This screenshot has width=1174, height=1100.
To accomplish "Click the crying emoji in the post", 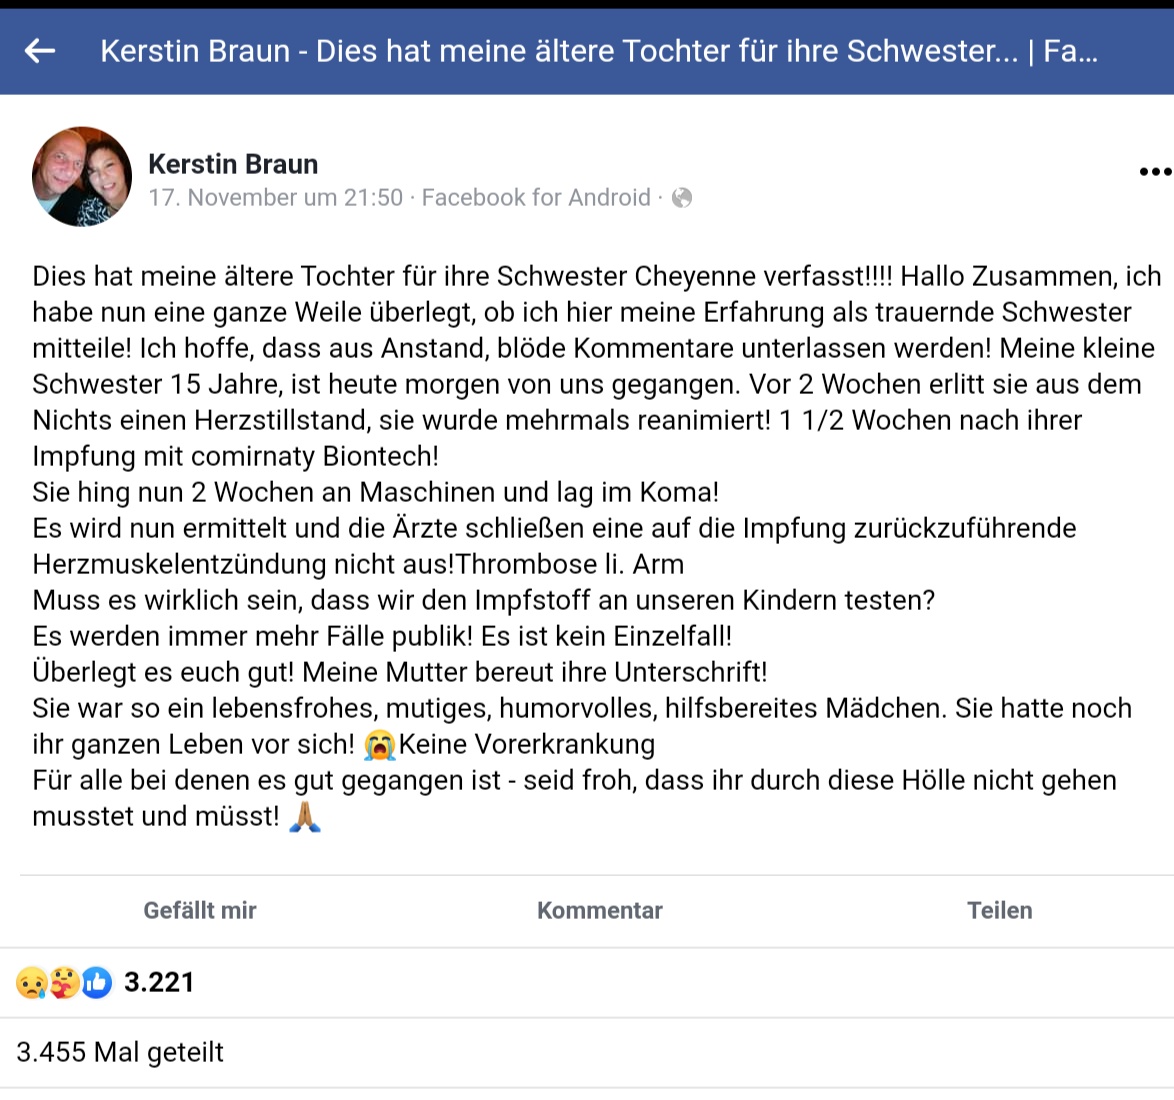I will pos(380,745).
